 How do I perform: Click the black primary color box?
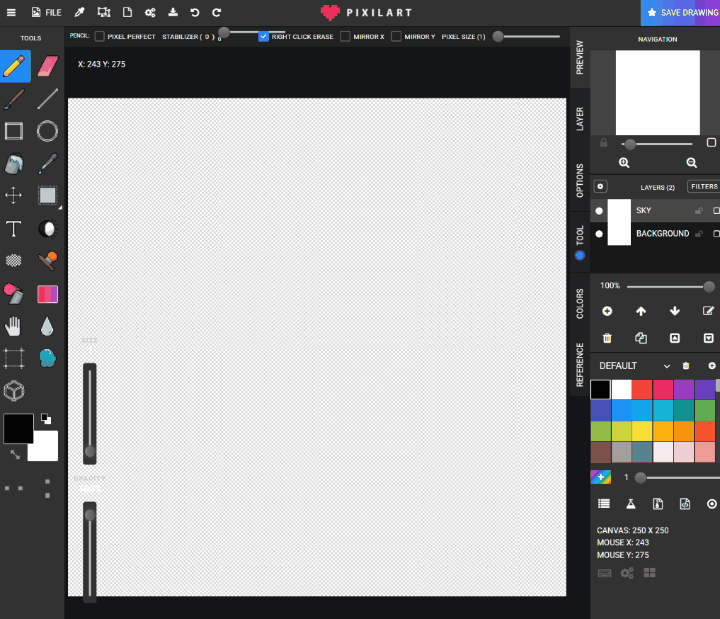[18, 428]
